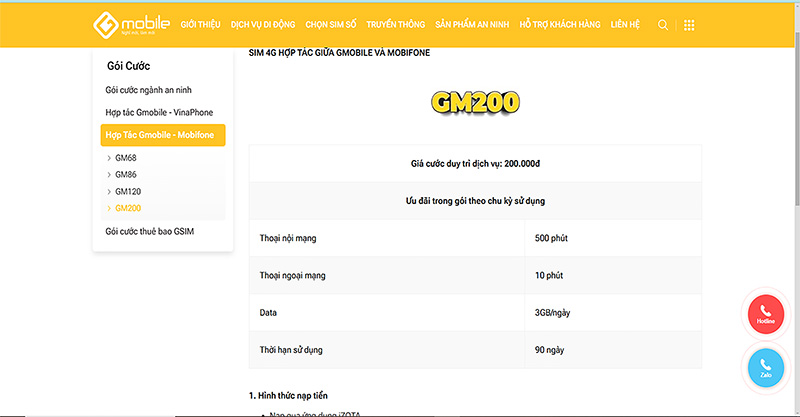The image size is (800, 417).
Task: Open the SẢN PHẨM AN NINH menu
Action: [472, 24]
